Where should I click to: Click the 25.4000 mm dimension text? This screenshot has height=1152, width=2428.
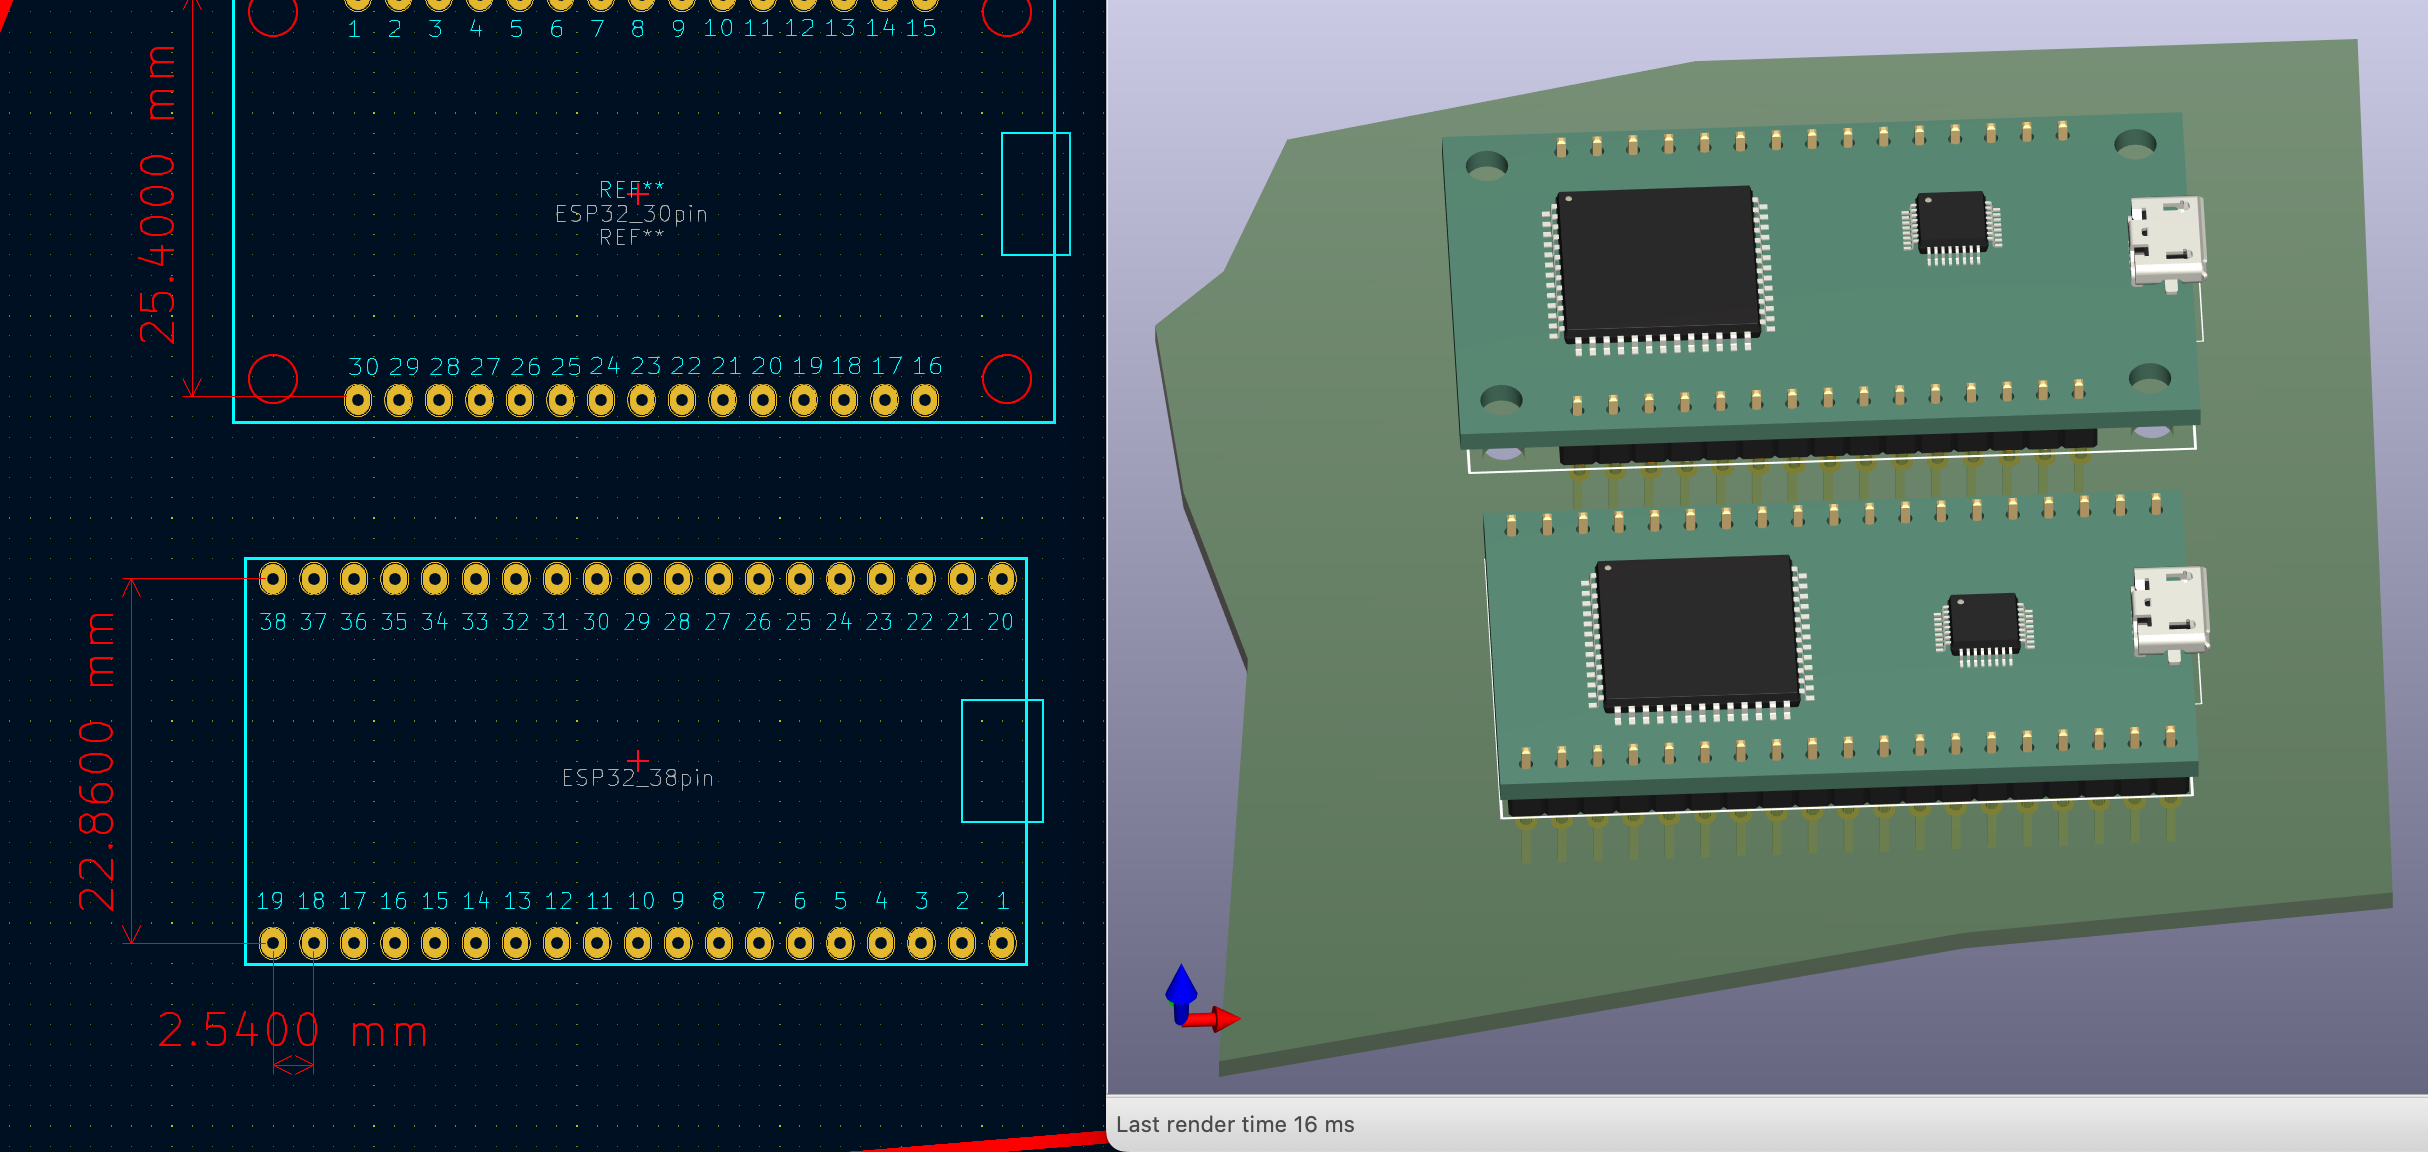[x=157, y=195]
